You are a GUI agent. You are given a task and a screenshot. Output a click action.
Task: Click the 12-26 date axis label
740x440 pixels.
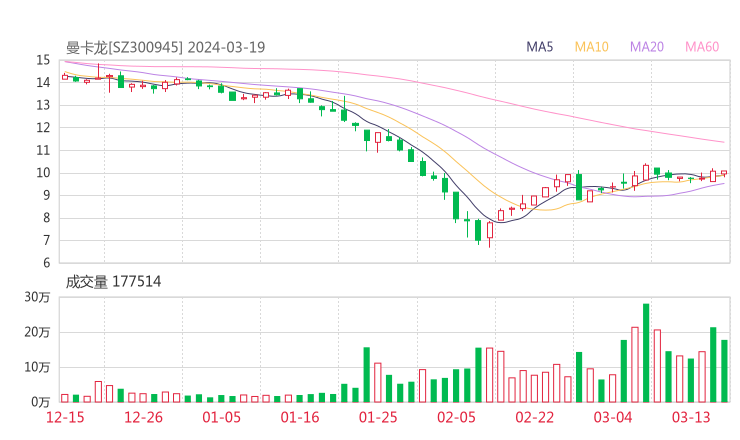pyautogui.click(x=143, y=417)
